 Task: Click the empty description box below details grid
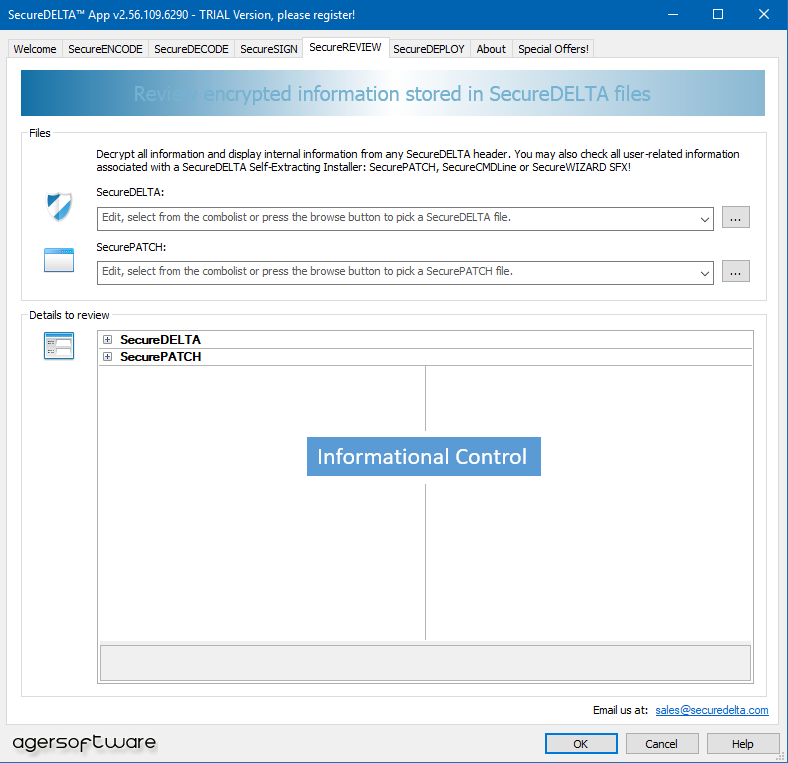pyautogui.click(x=425, y=663)
